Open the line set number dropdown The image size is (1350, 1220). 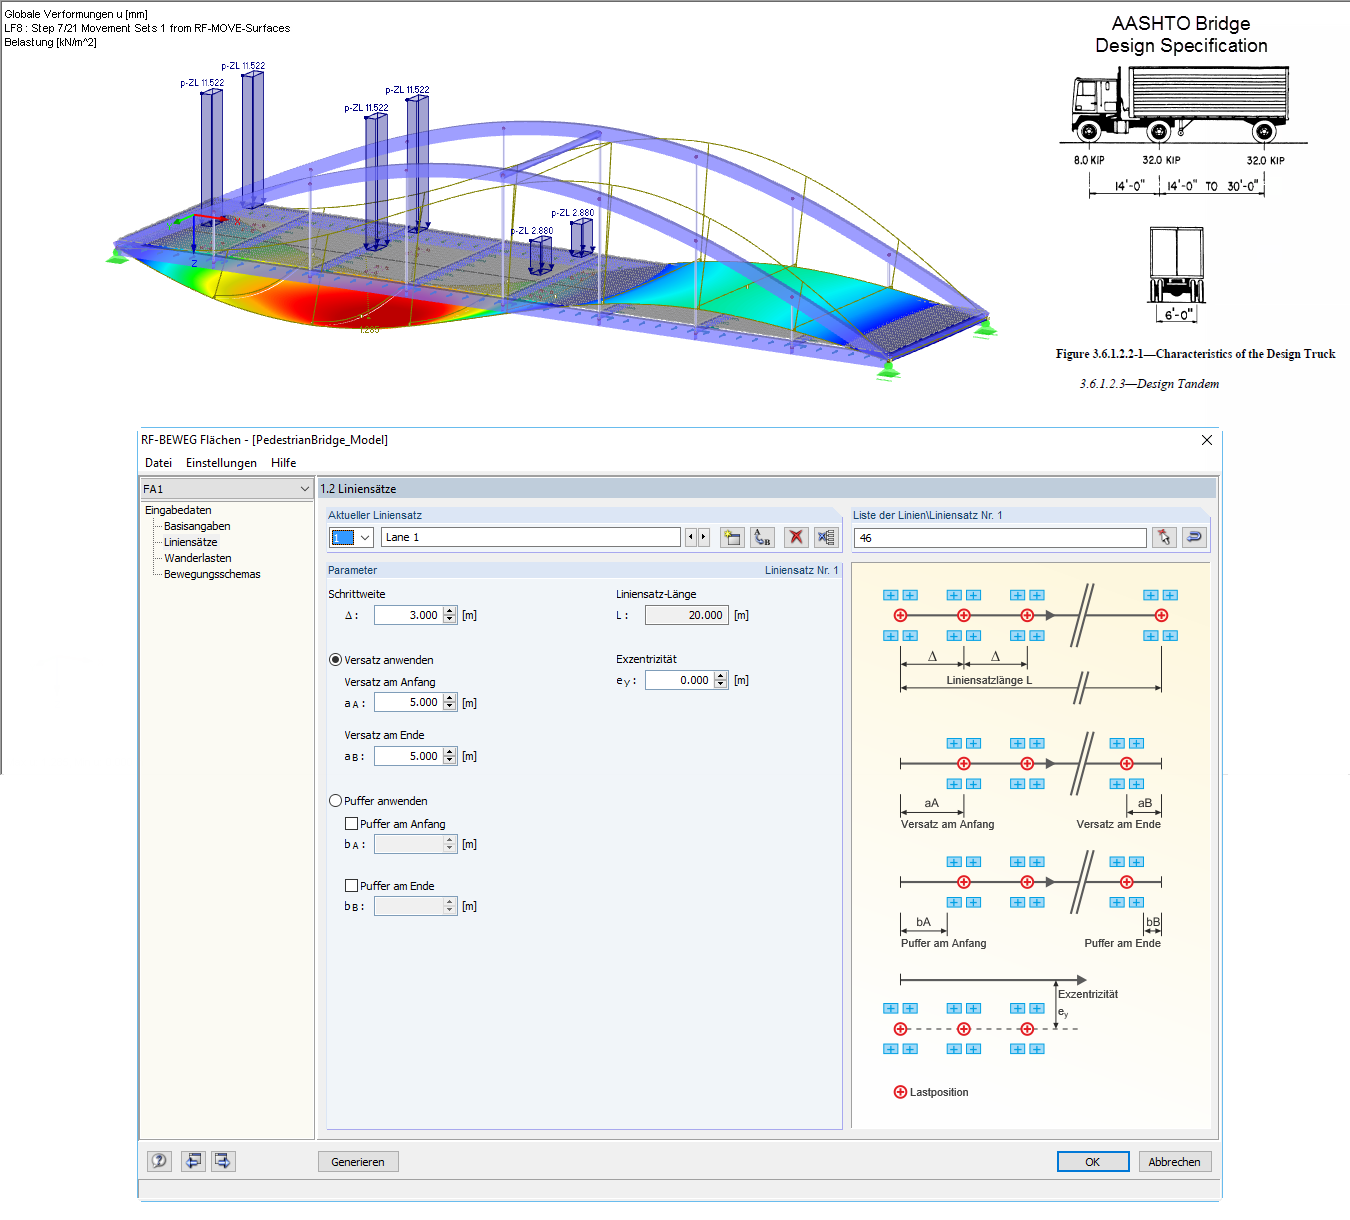click(x=365, y=537)
